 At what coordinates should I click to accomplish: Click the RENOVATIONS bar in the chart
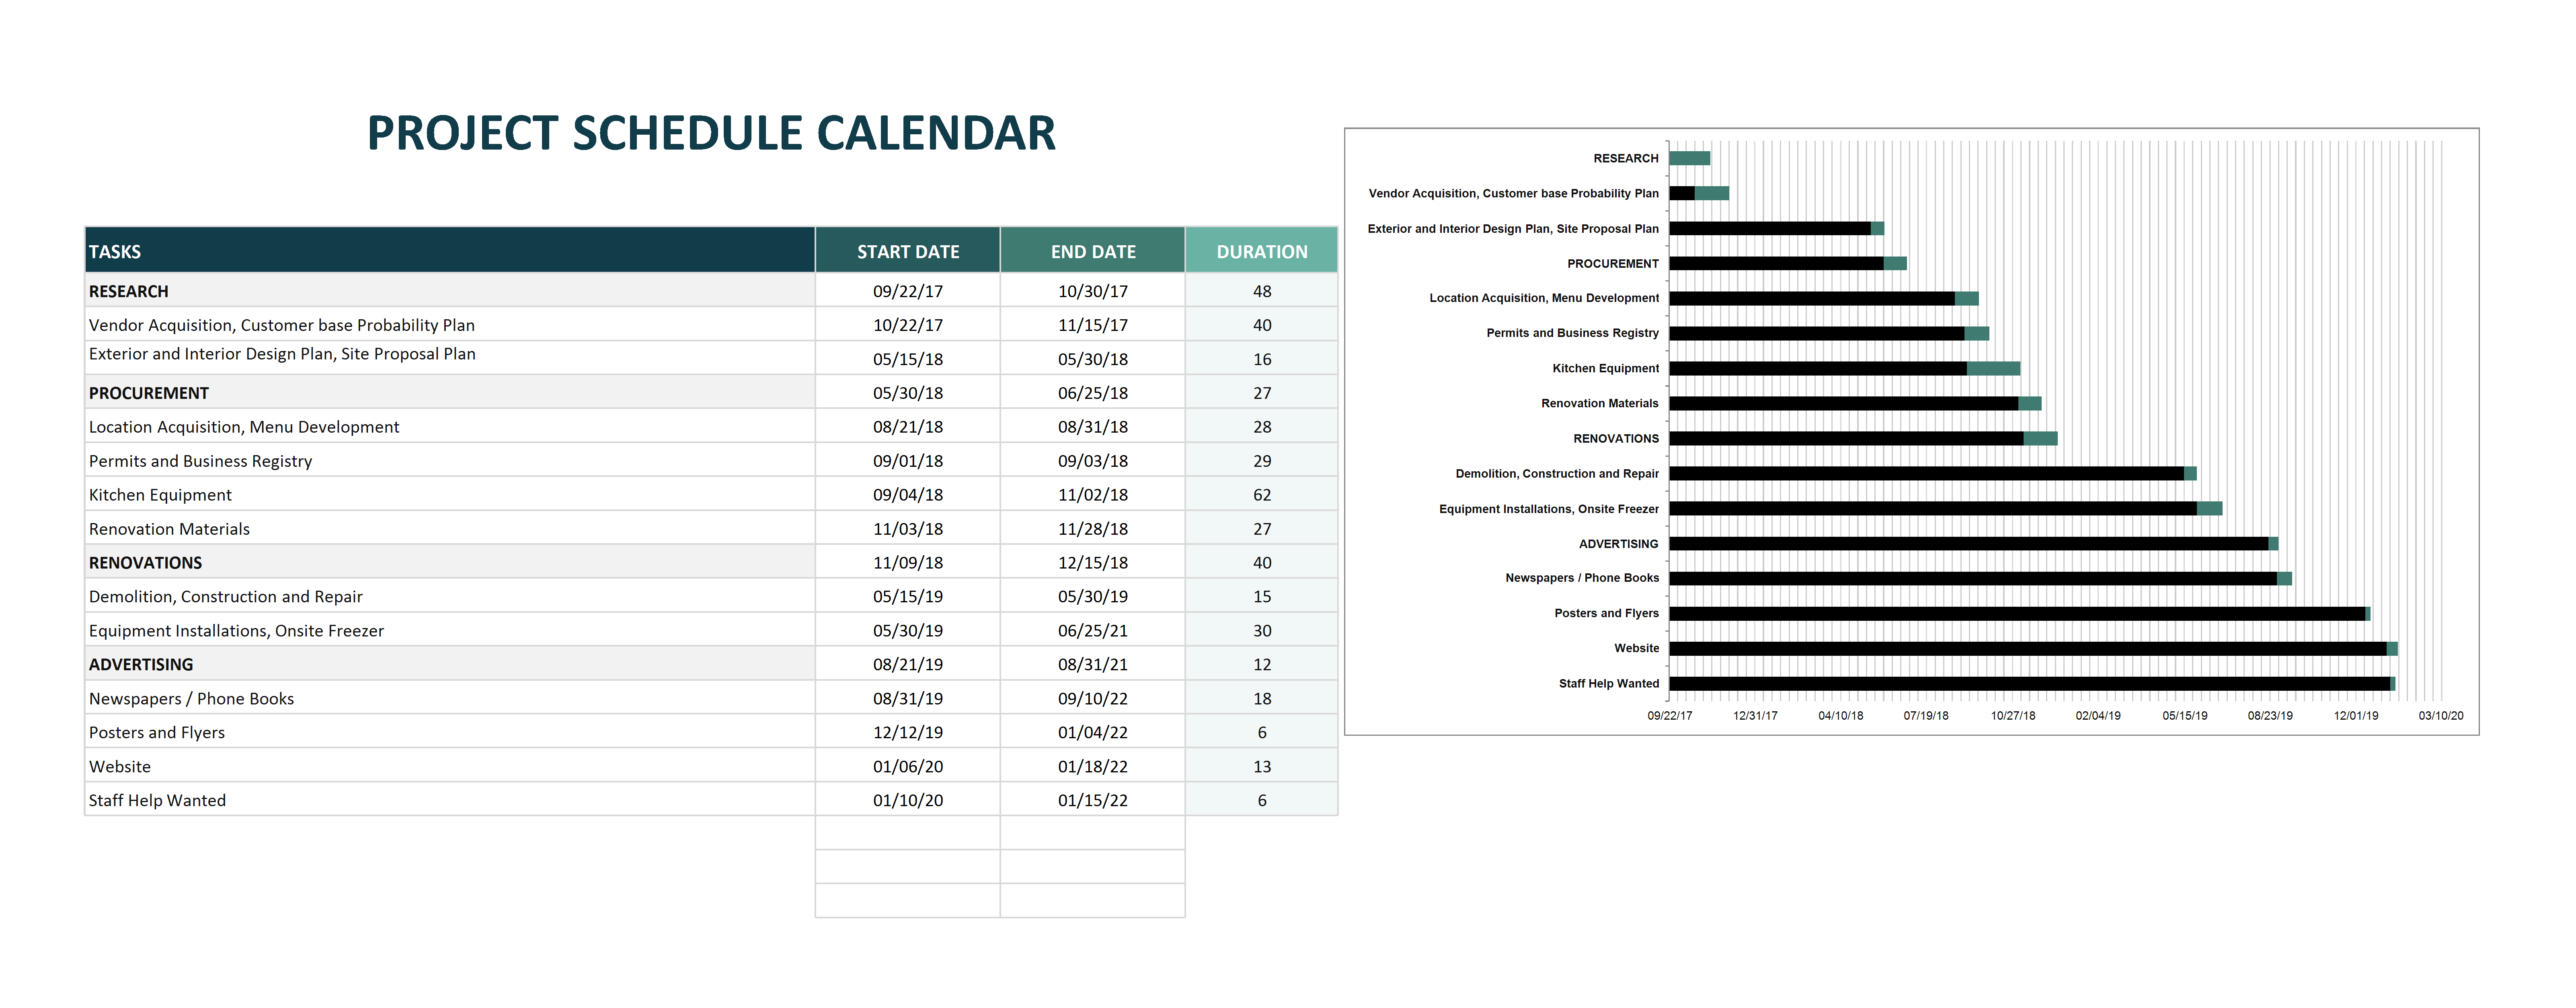(1863, 438)
